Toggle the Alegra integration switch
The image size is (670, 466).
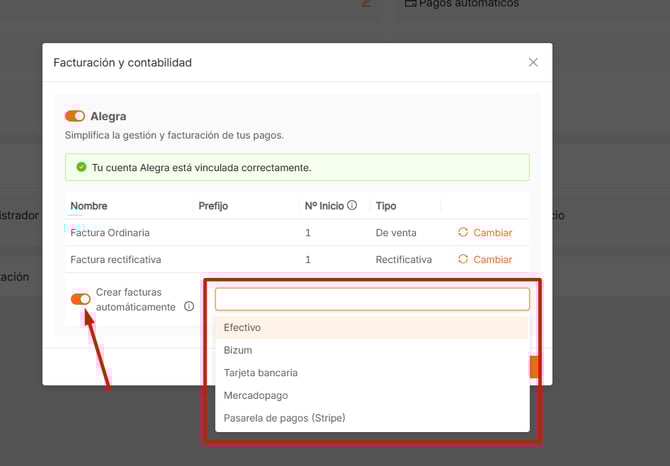(75, 116)
